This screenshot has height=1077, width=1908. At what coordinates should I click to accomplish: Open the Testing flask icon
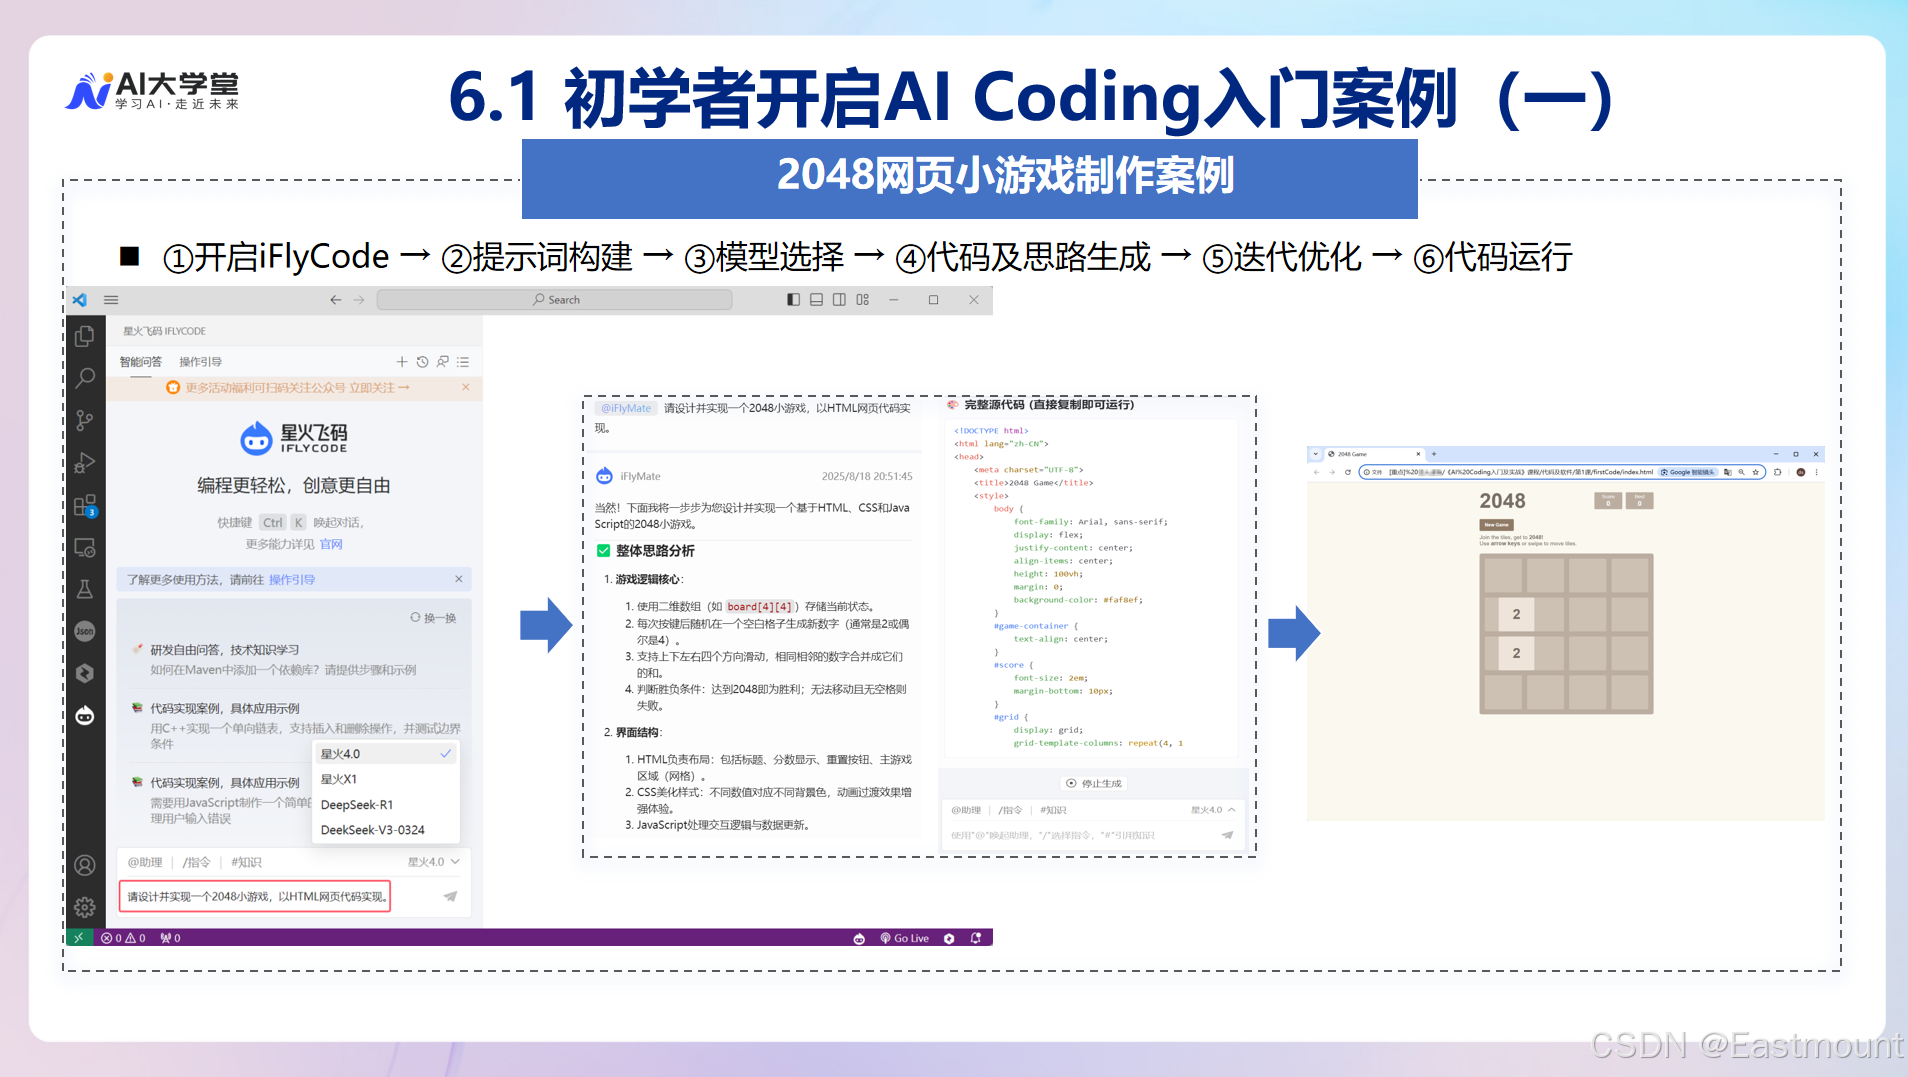(x=85, y=589)
